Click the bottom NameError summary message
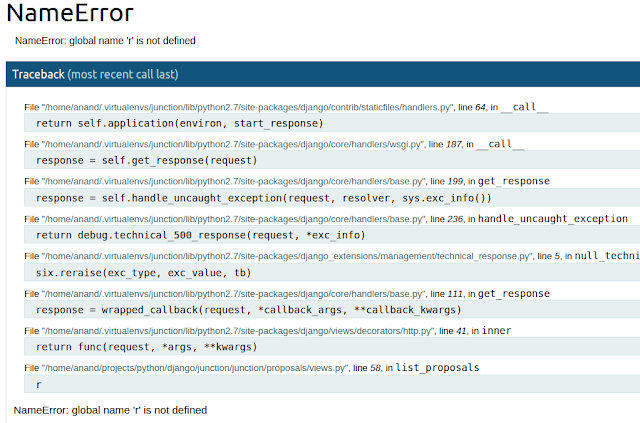 [x=110, y=410]
